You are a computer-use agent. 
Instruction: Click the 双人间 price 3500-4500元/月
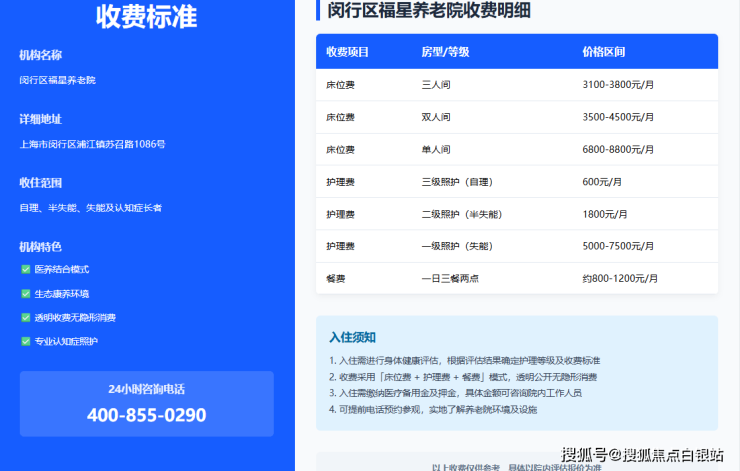point(618,117)
